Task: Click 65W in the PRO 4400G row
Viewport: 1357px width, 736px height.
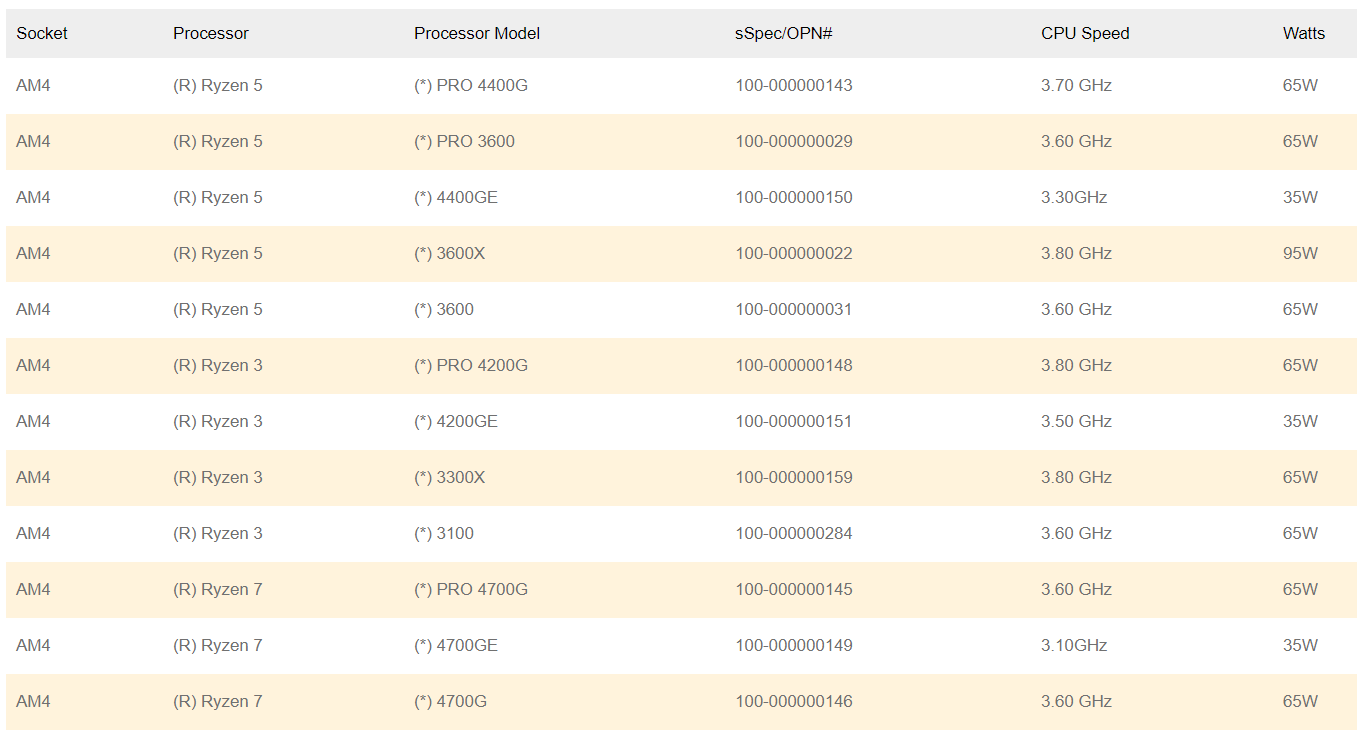Action: [1300, 86]
